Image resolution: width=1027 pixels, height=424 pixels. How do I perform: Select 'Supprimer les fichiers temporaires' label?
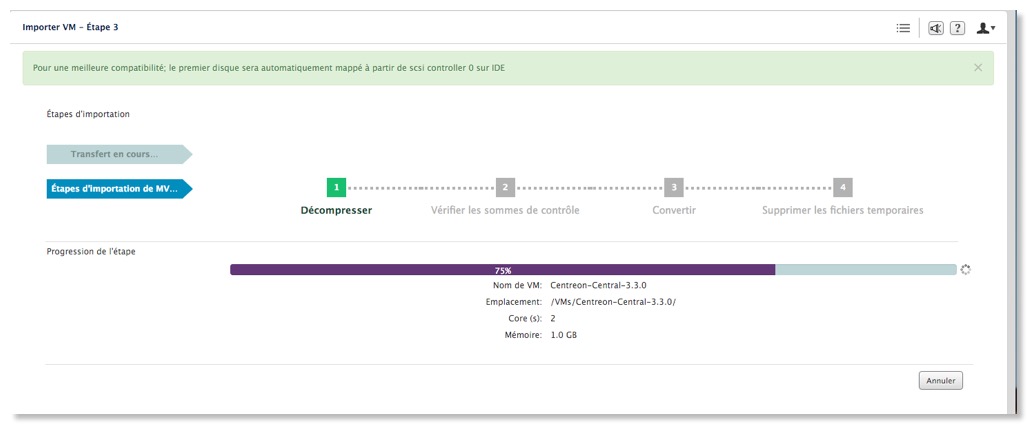(x=843, y=210)
